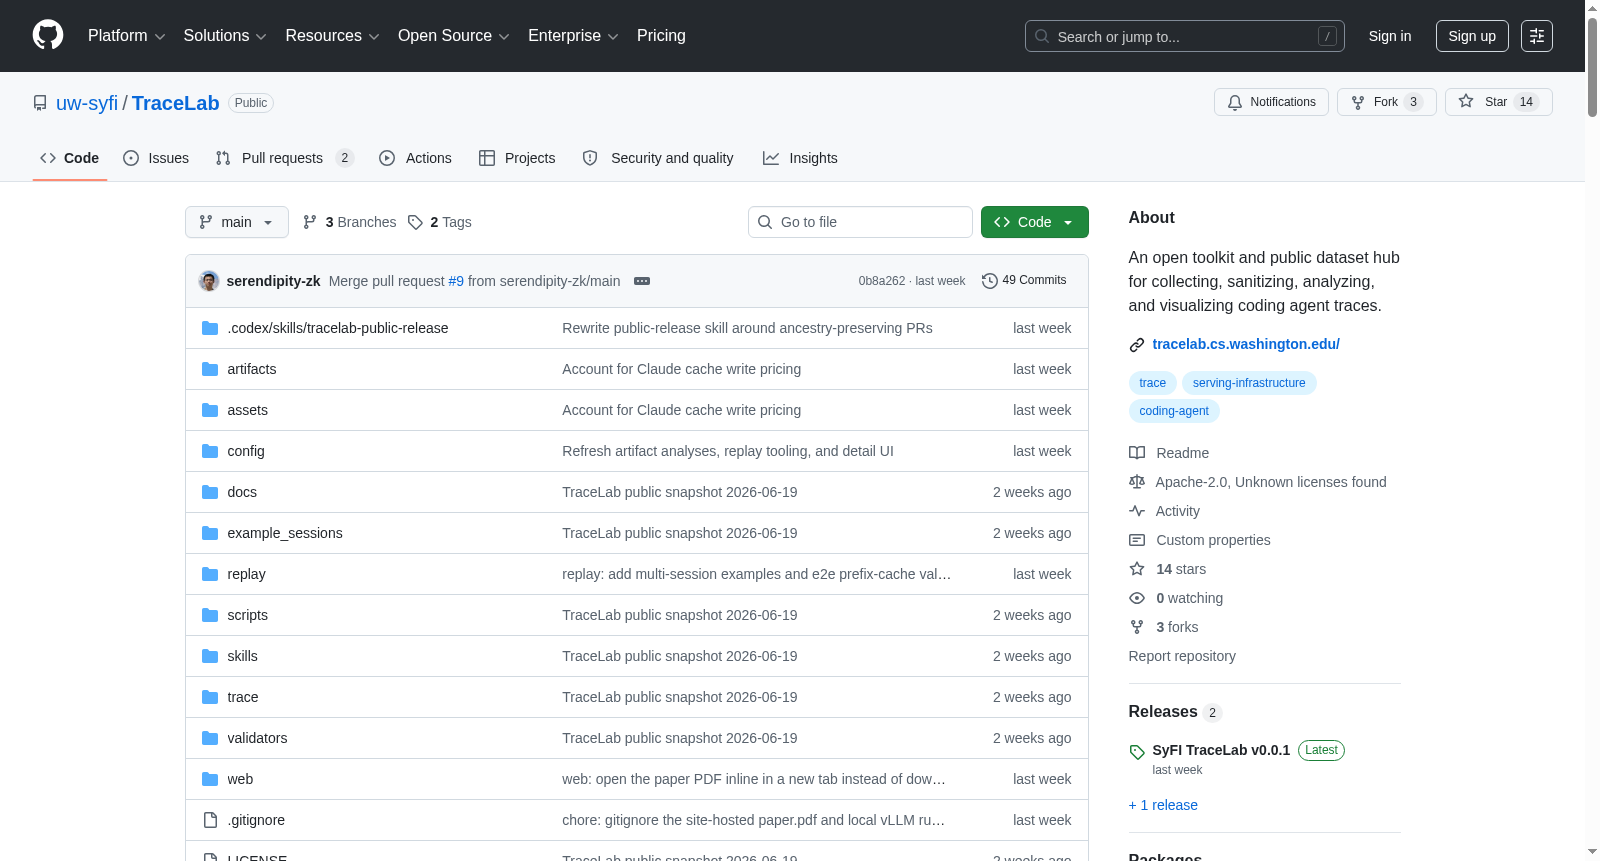Click the folder icon beside trace
The height and width of the screenshot is (861, 1600).
coord(210,697)
